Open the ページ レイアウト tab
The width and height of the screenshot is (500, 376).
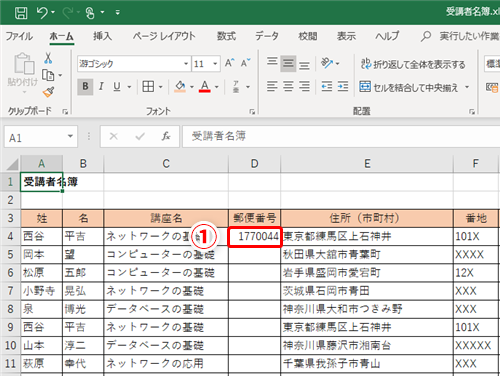(164, 36)
